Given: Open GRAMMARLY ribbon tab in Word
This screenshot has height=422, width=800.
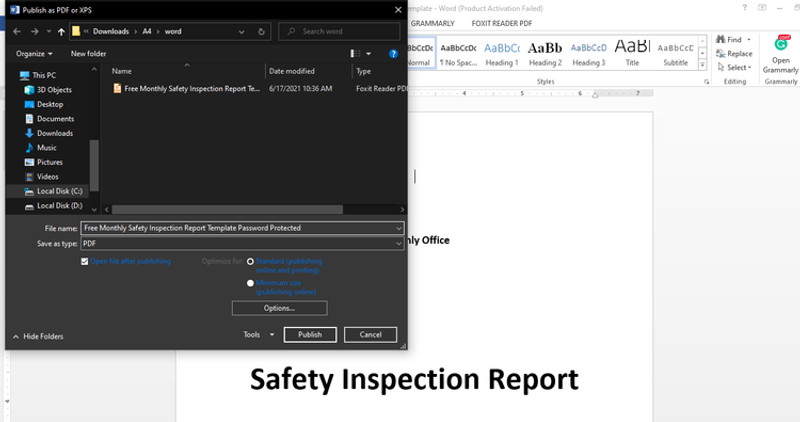Looking at the screenshot, I should click(433, 23).
